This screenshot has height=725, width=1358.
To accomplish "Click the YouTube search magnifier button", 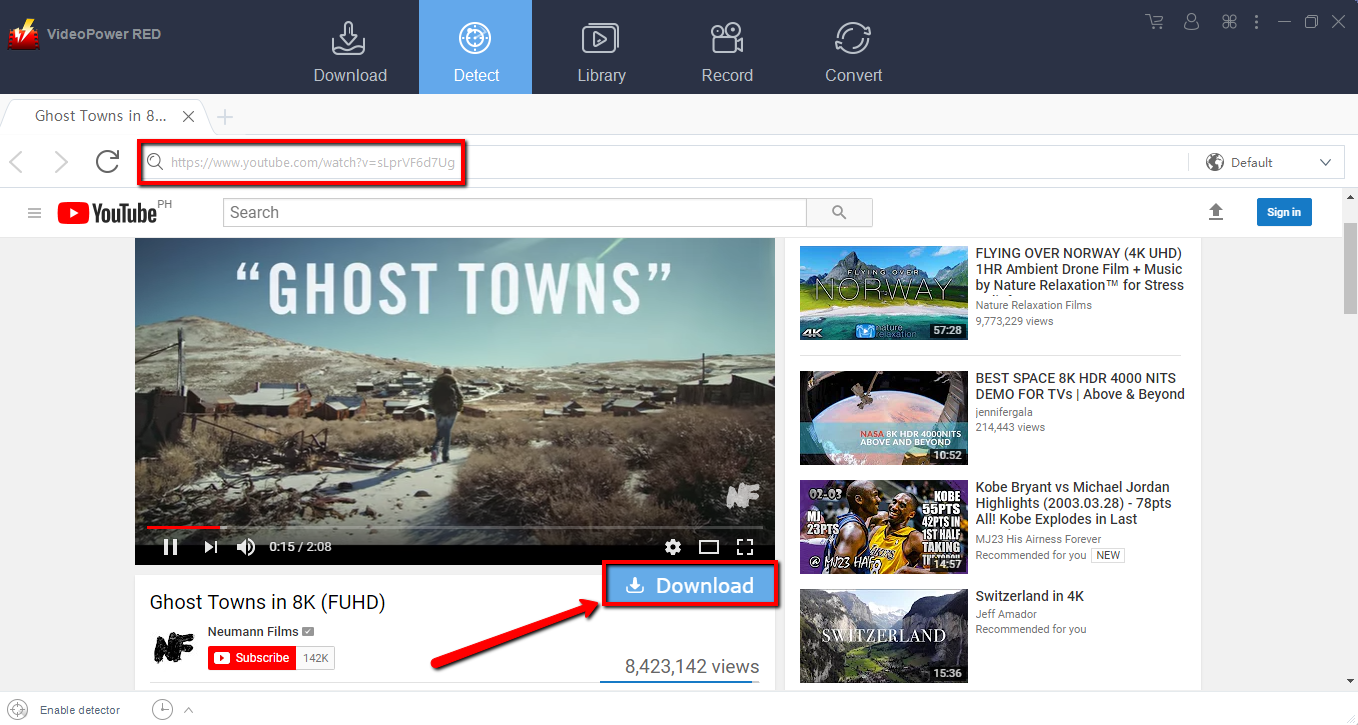I will [839, 212].
